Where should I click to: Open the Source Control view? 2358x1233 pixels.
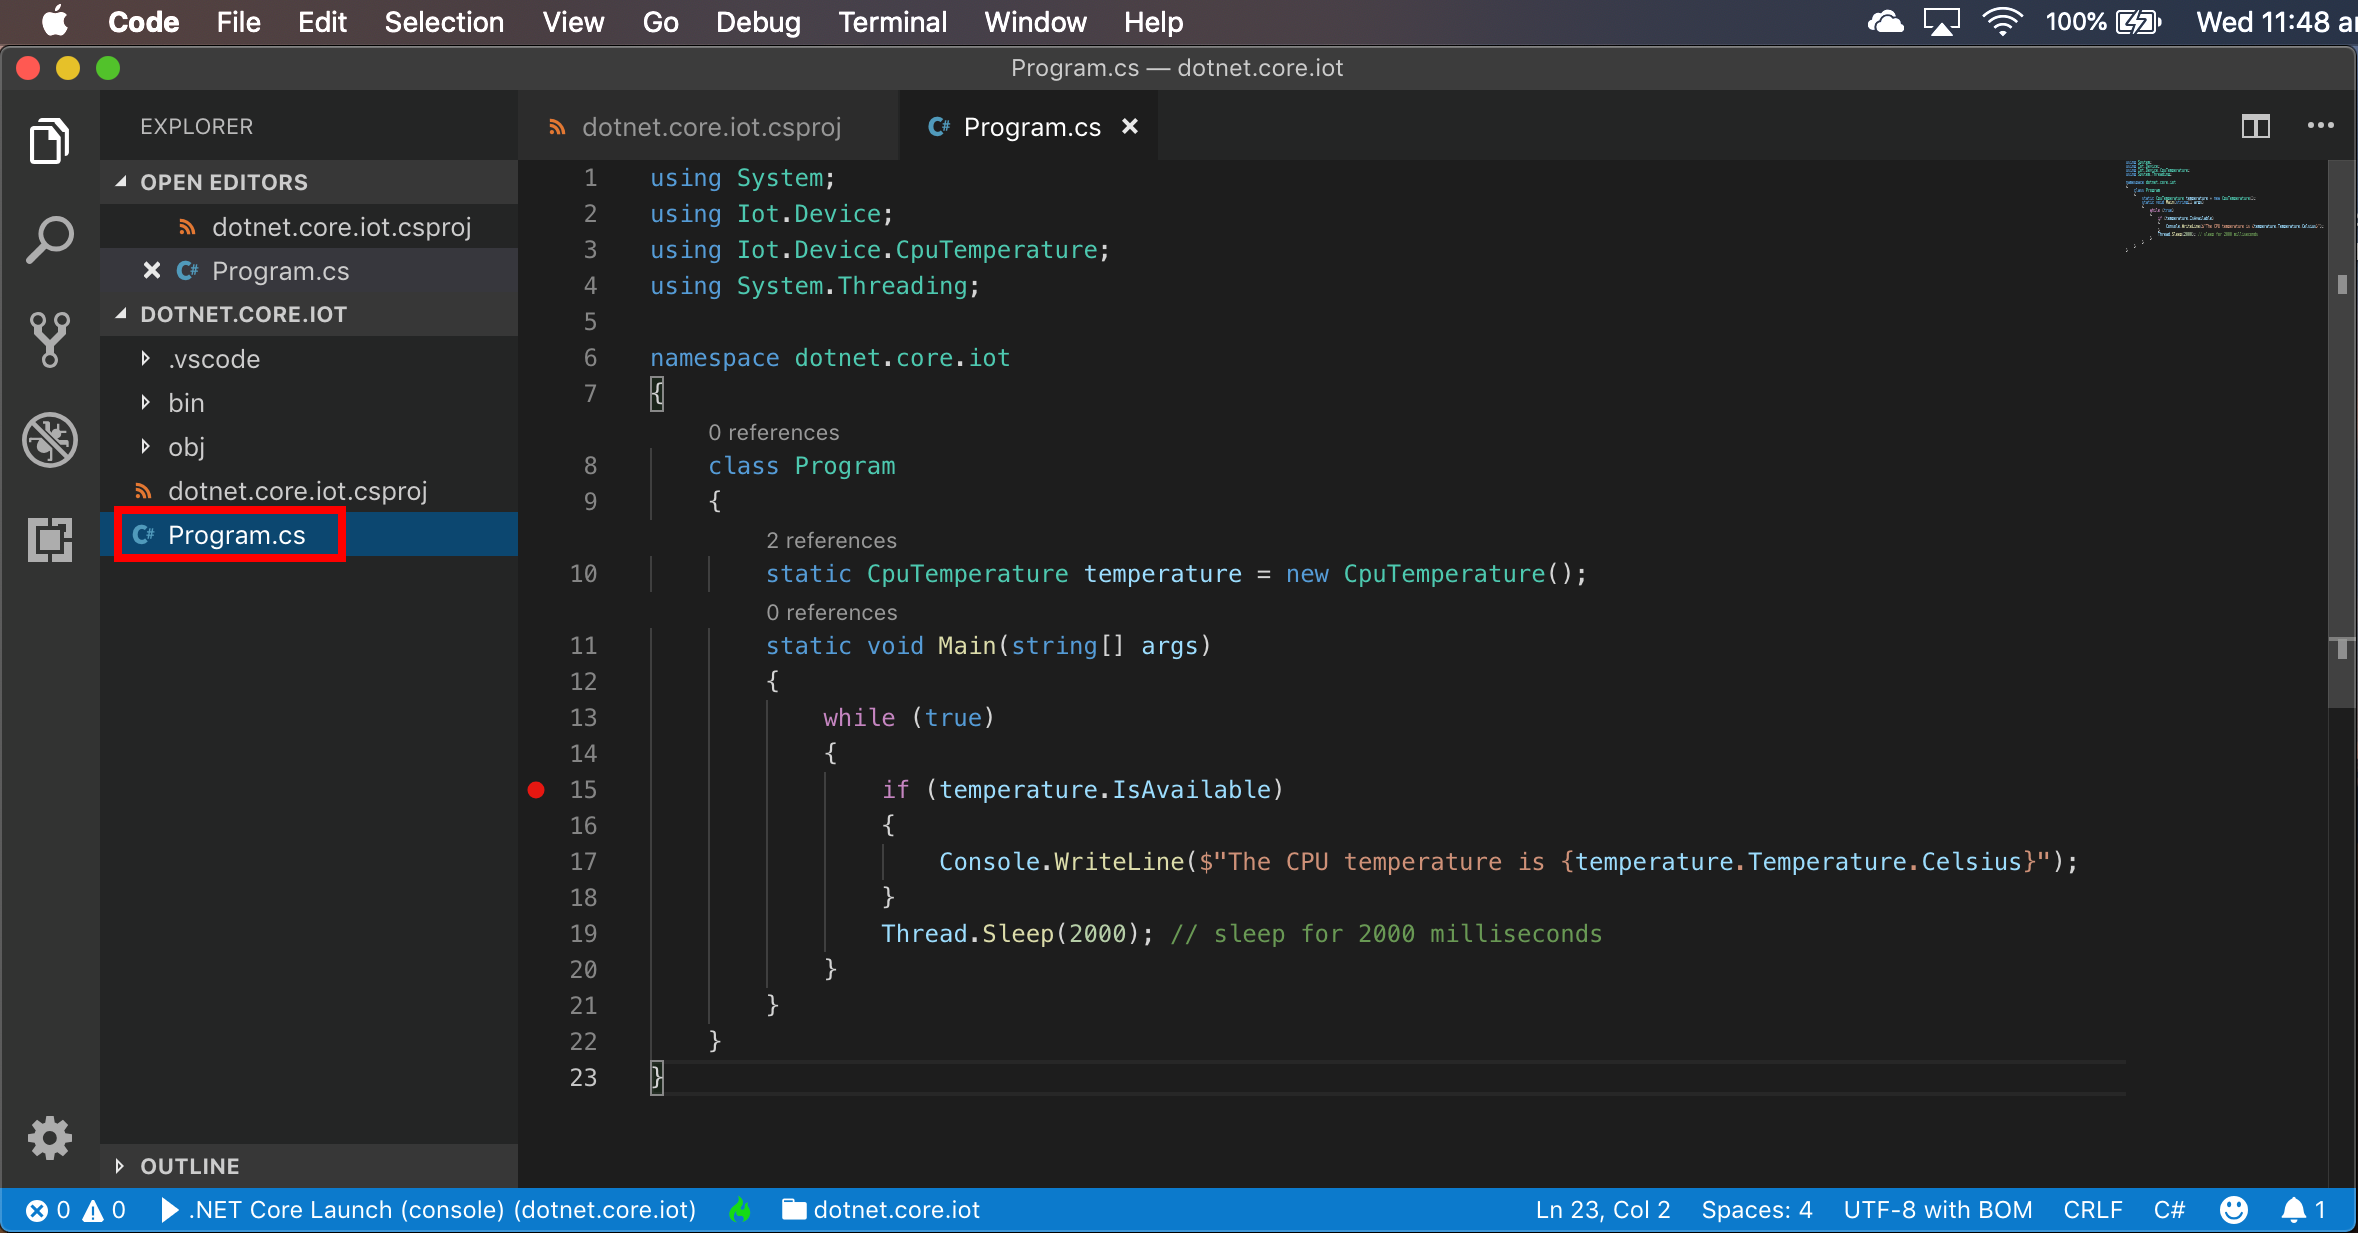49,340
